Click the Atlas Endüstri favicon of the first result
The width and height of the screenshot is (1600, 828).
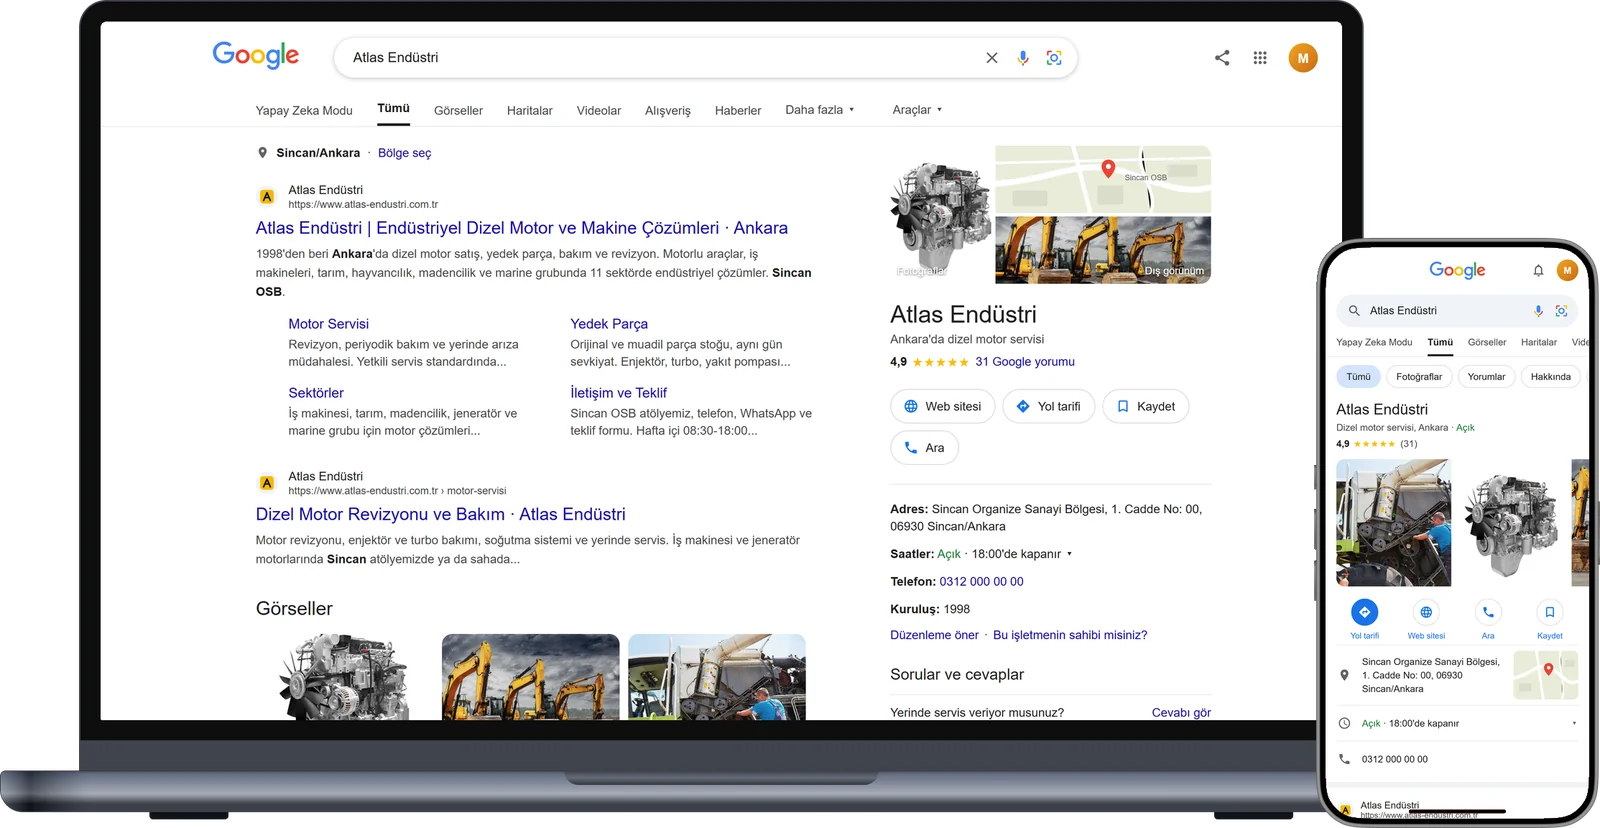point(267,197)
